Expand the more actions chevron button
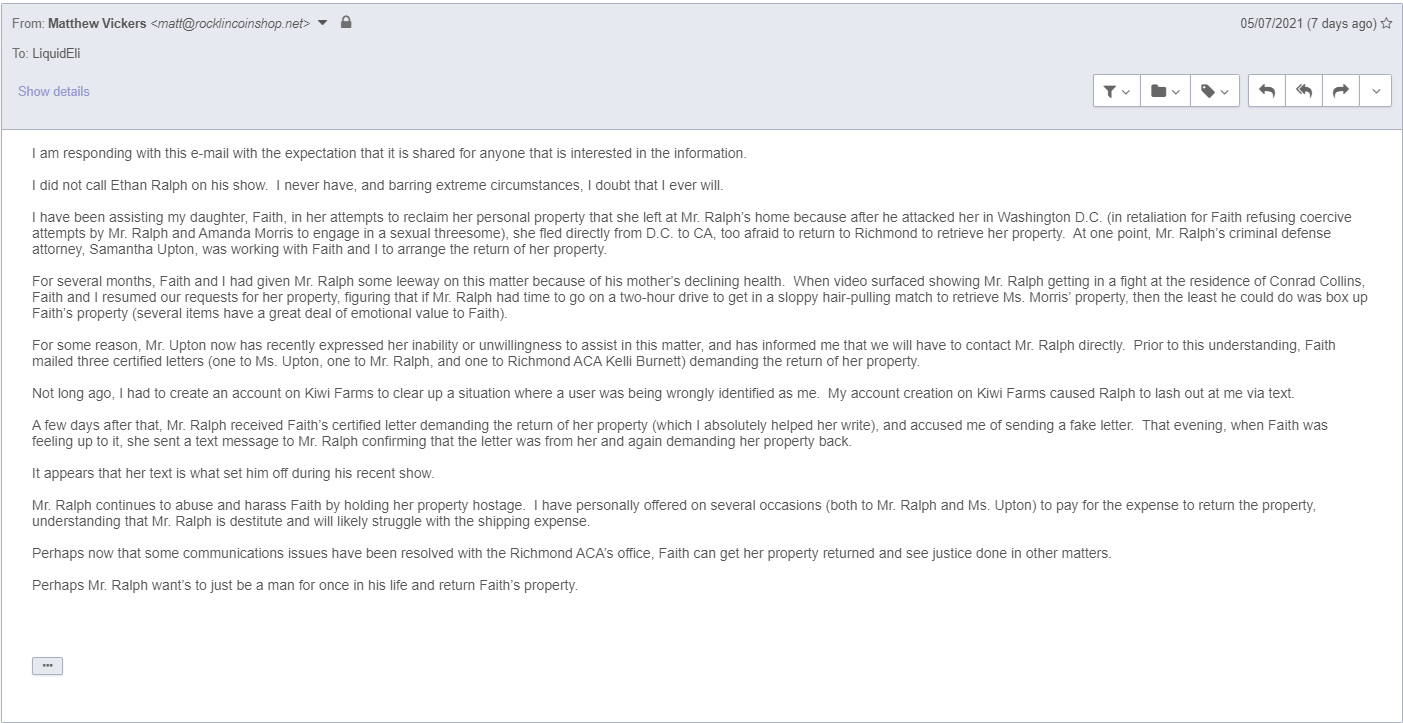This screenshot has height=723, width=1403. point(1375,91)
